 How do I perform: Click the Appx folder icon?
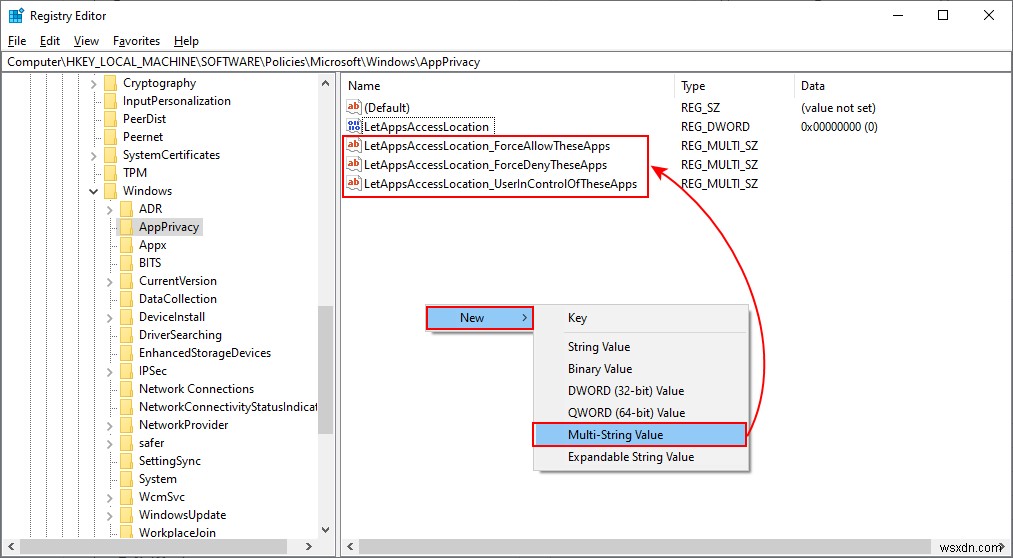click(x=127, y=245)
